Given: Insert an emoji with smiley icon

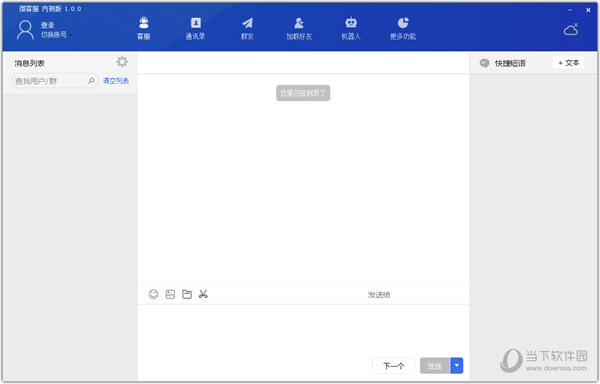Looking at the screenshot, I should pyautogui.click(x=153, y=294).
